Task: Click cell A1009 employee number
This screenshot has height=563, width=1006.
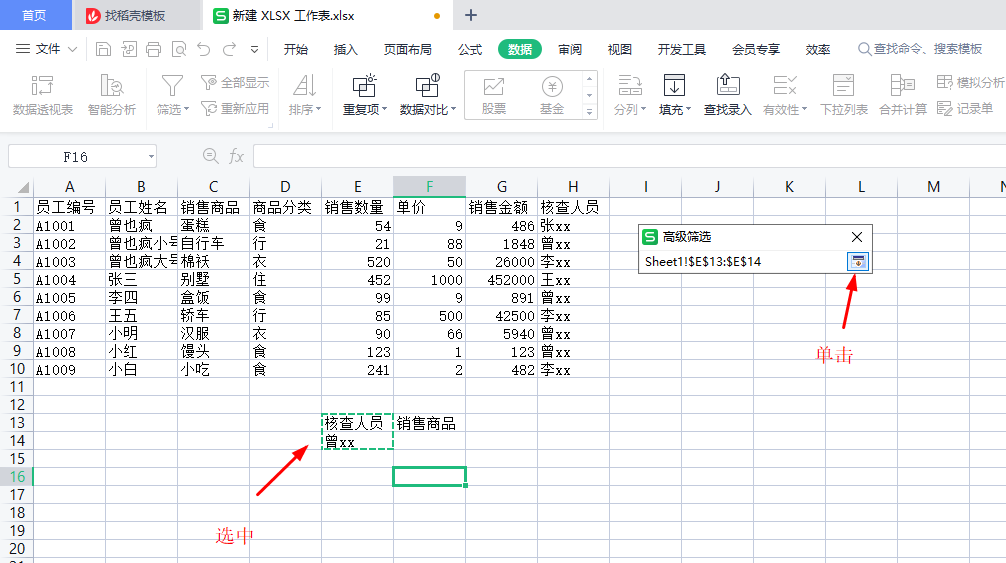Action: click(69, 369)
